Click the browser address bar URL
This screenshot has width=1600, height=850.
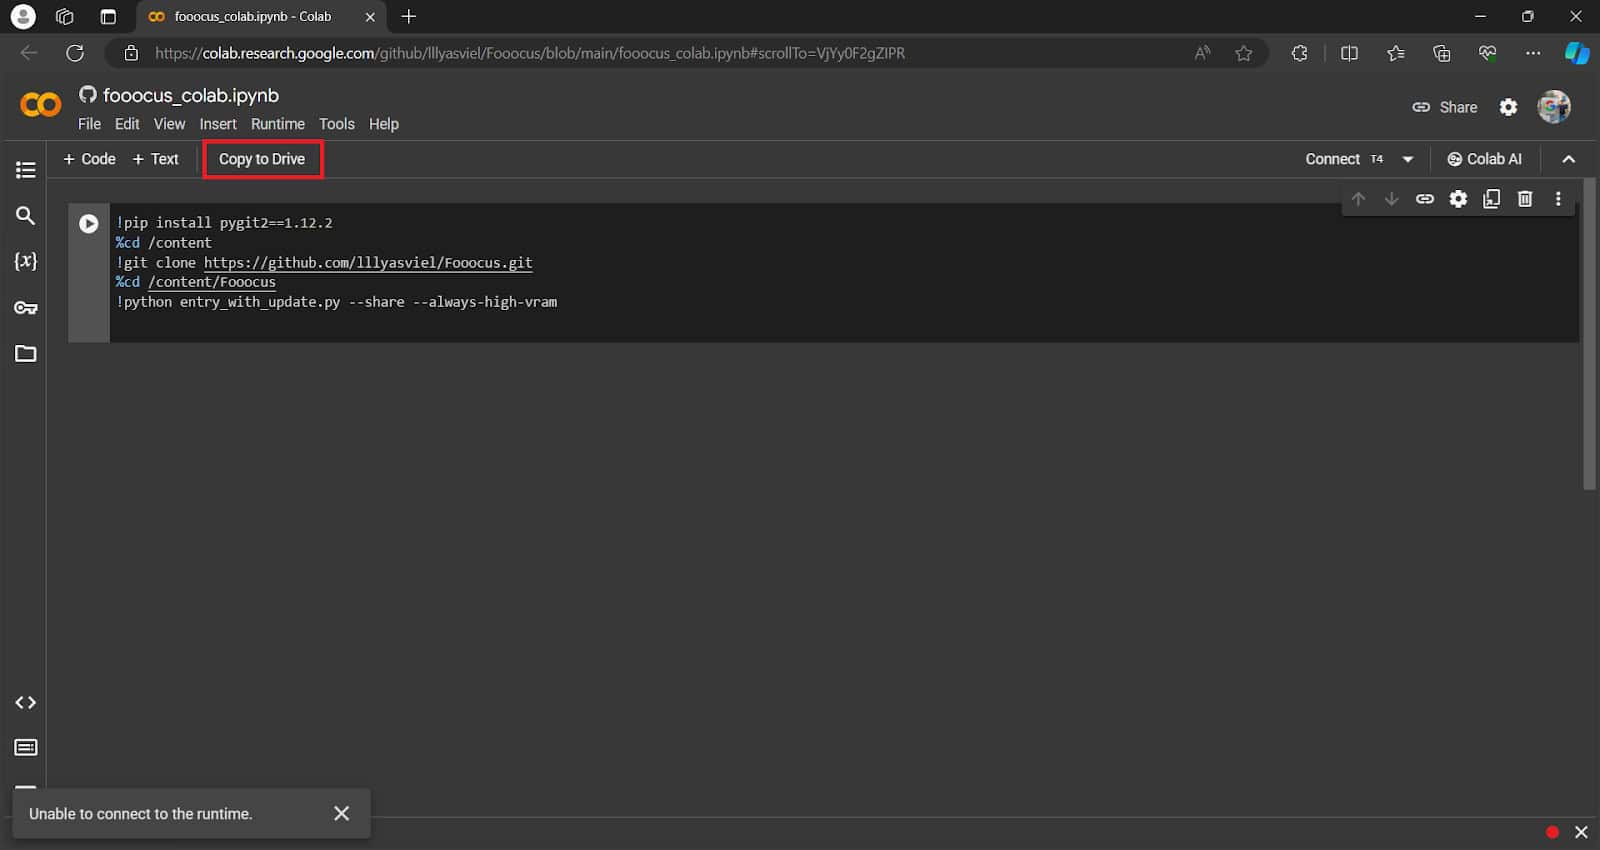530,53
